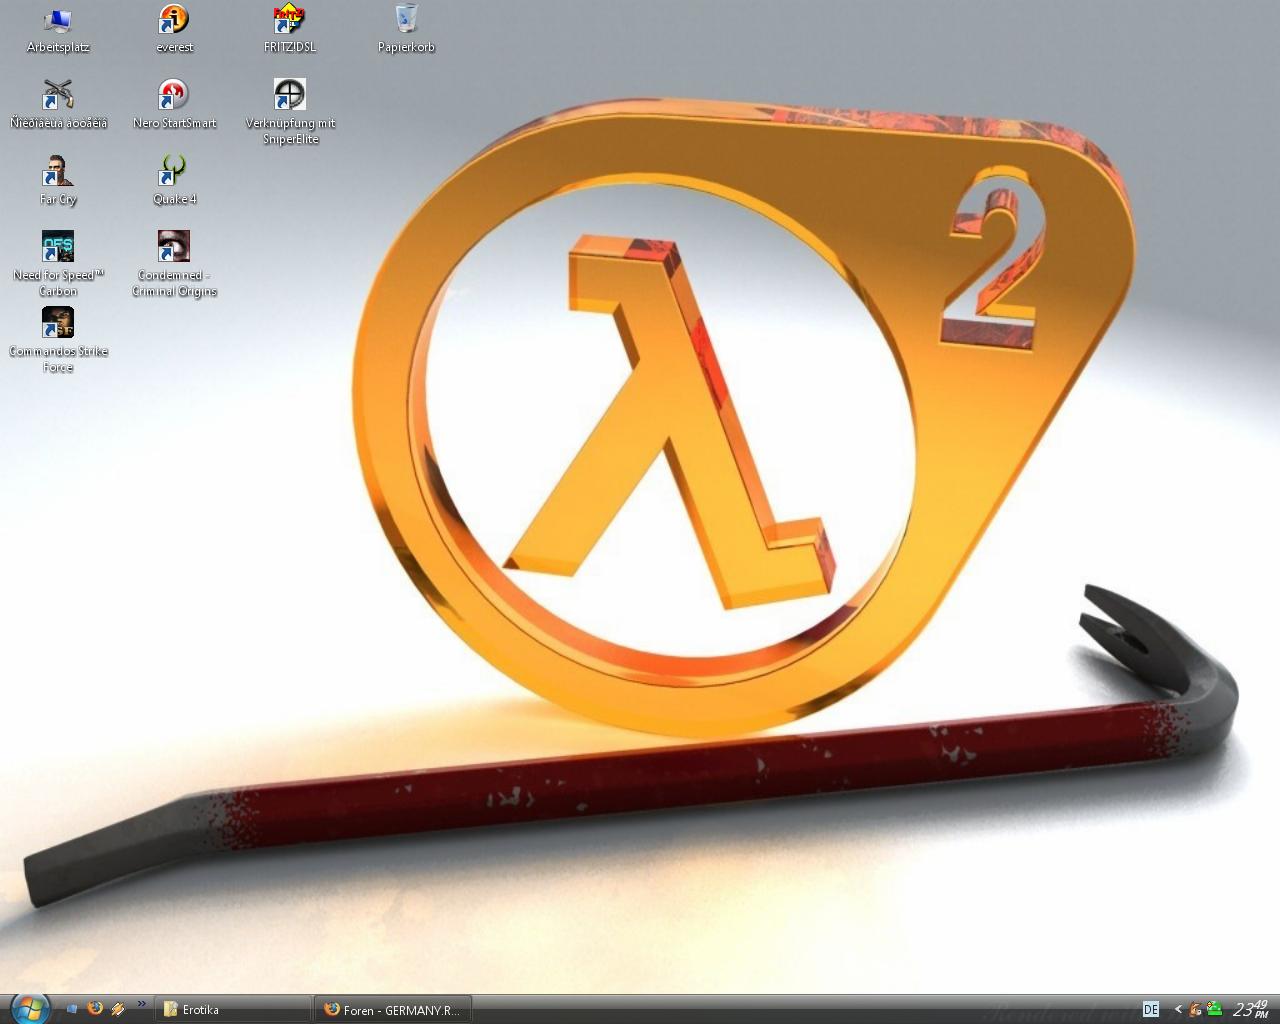This screenshot has height=1024, width=1280.
Task: Click the 23:49 clock in the system tray
Action: tap(1250, 1009)
